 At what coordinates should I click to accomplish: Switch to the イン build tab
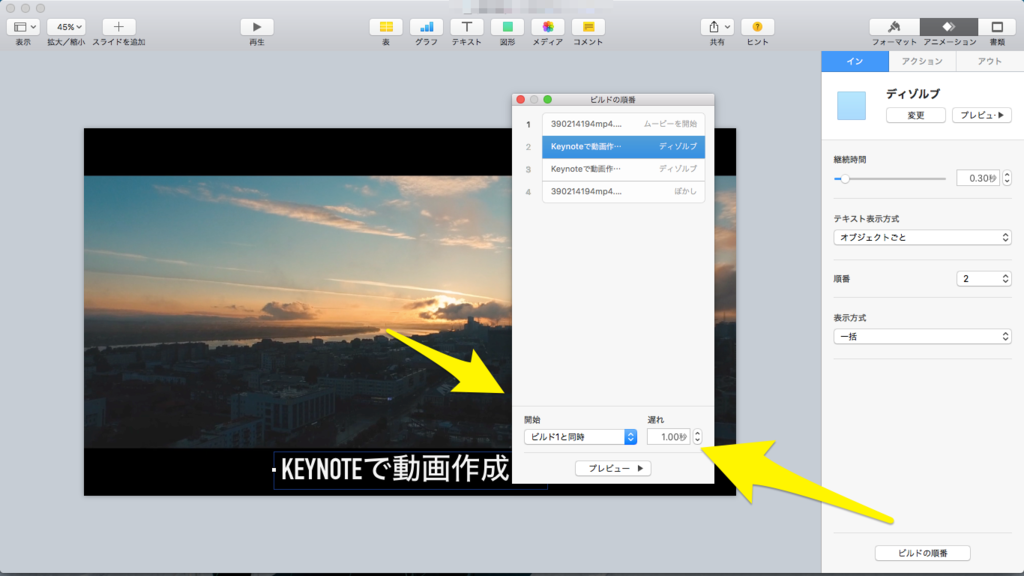point(855,61)
